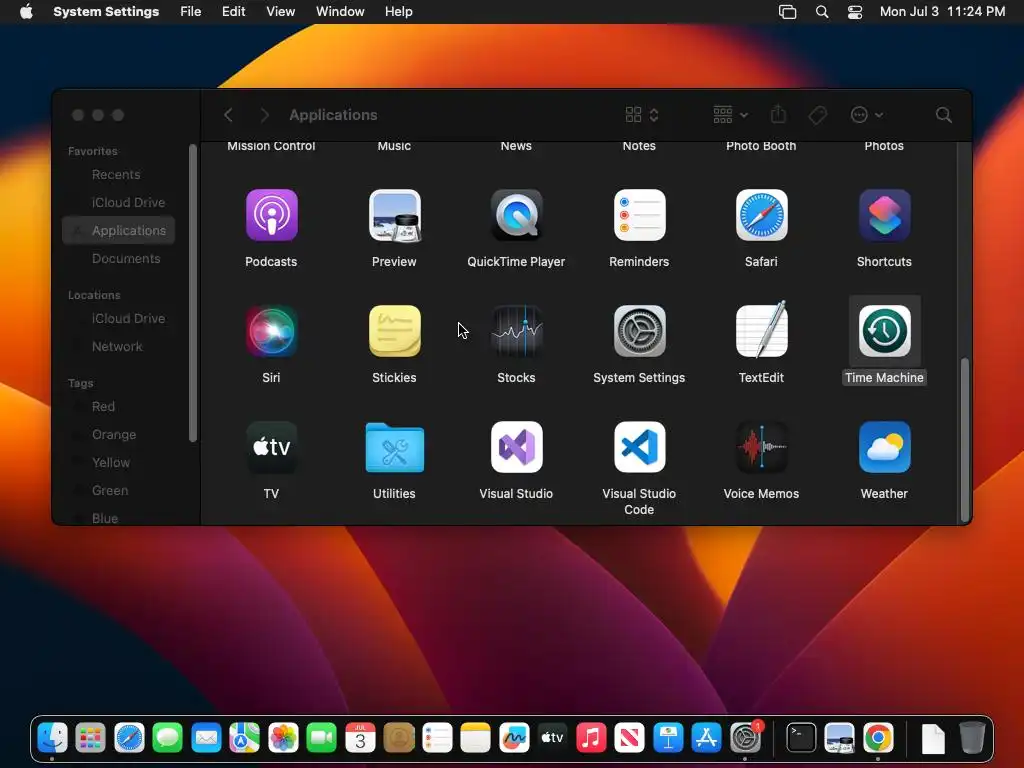The width and height of the screenshot is (1024, 768).
Task: Open the Group By dropdown in toolbar
Action: 730,115
